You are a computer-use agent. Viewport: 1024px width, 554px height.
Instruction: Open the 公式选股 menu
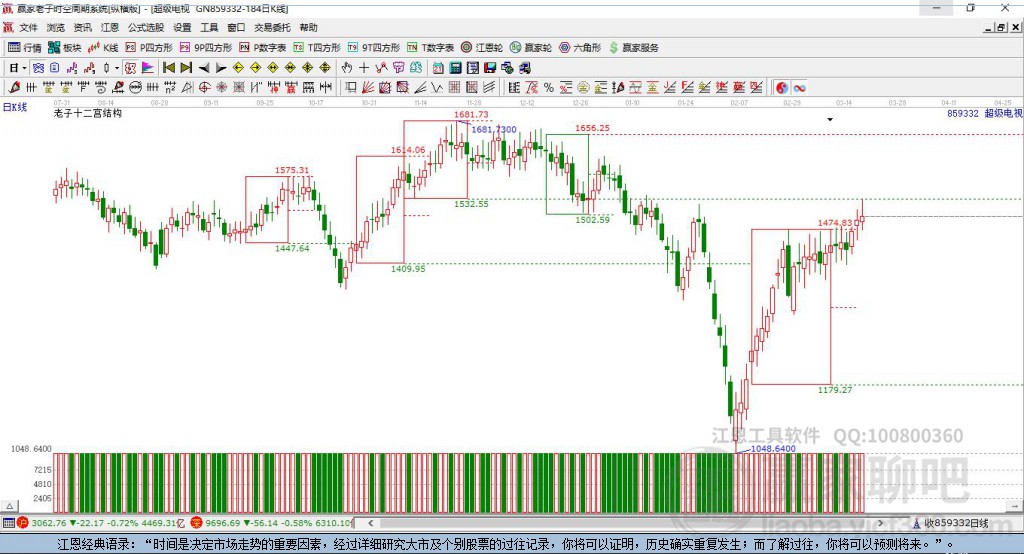coord(146,27)
